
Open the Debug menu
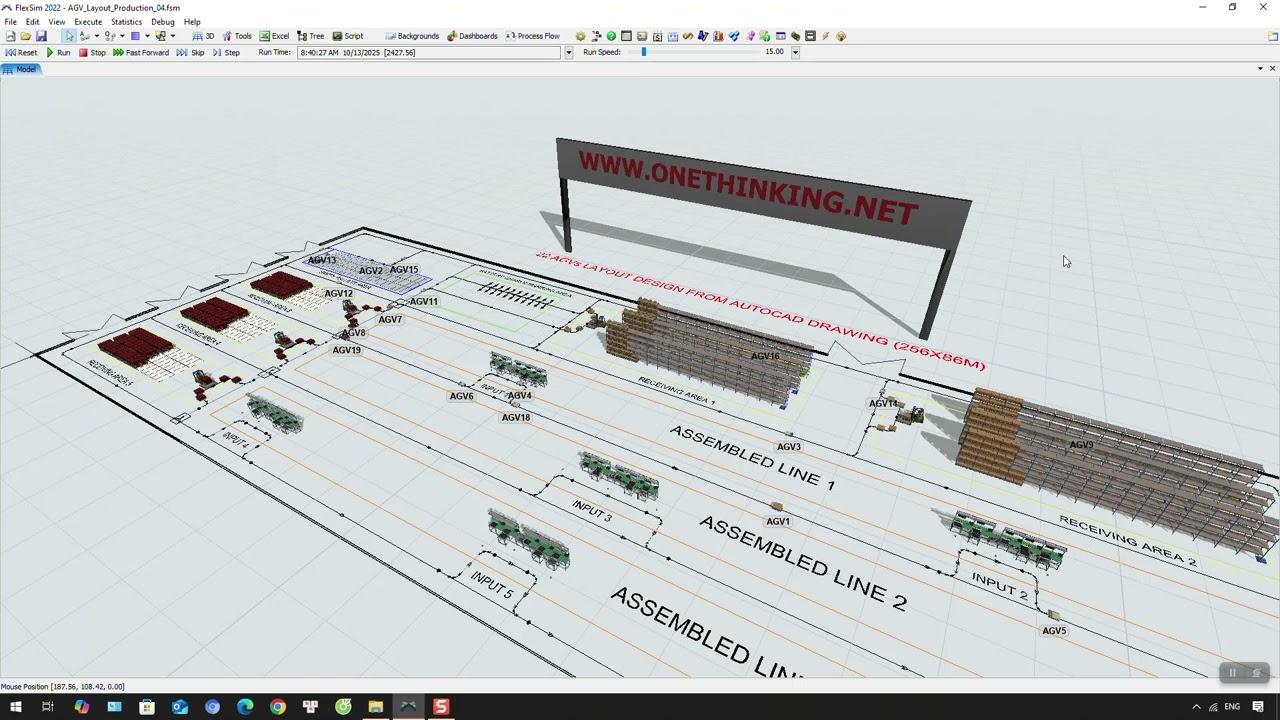point(163,21)
